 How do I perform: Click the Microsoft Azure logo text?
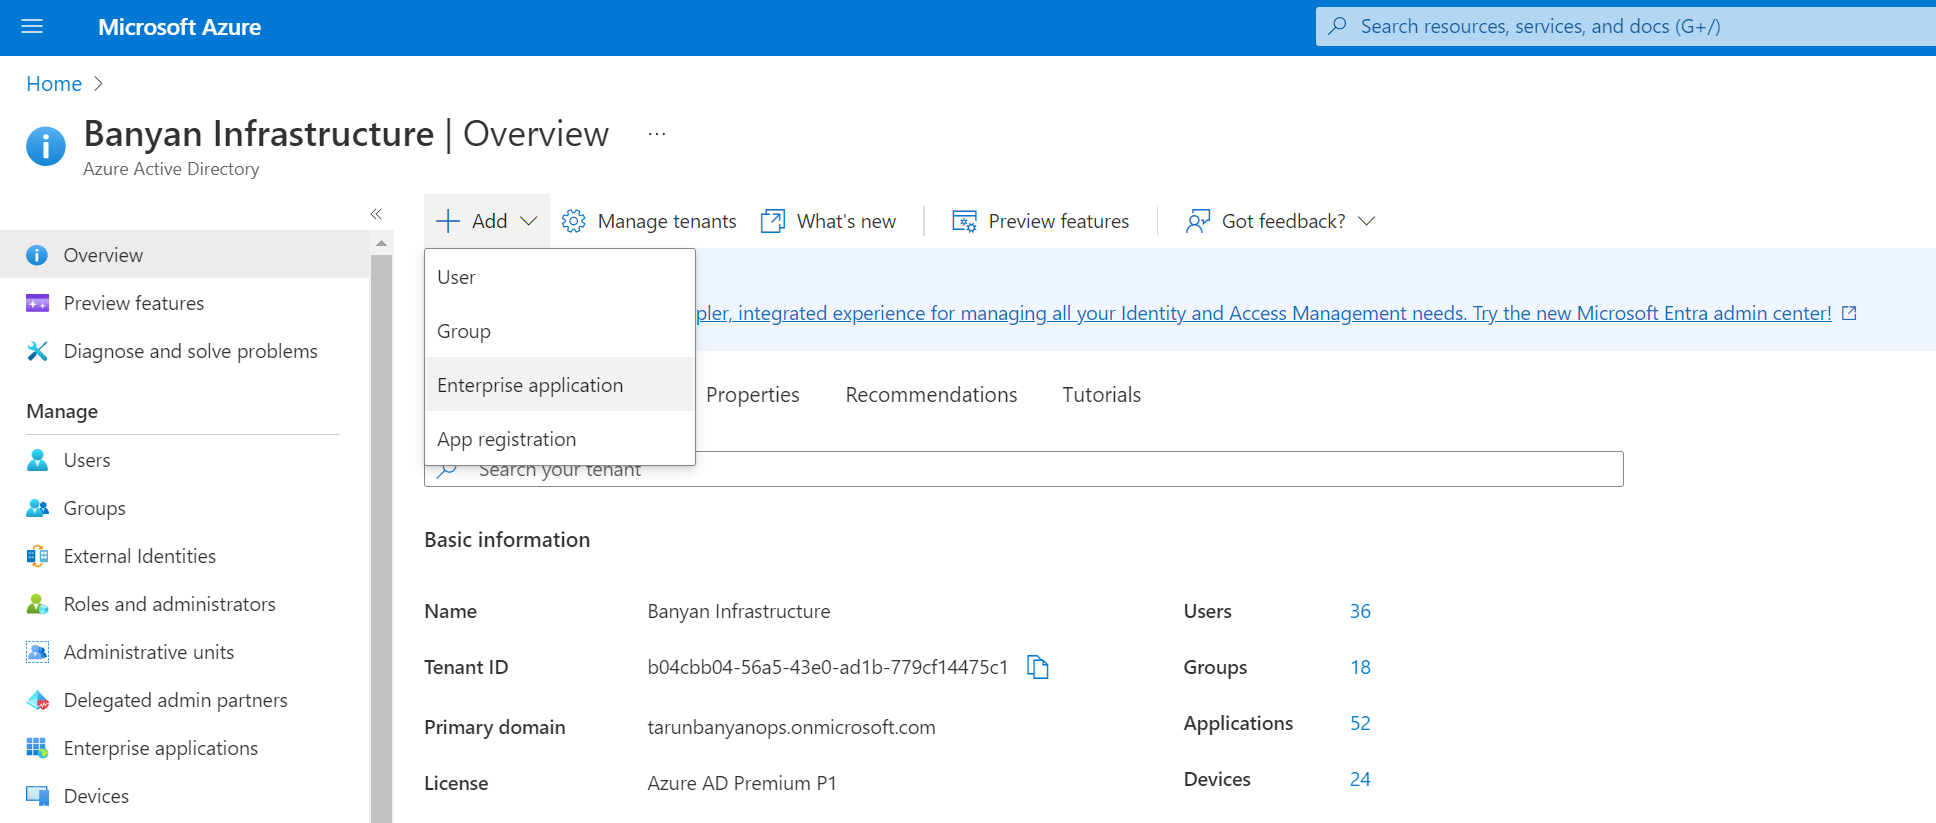click(179, 27)
